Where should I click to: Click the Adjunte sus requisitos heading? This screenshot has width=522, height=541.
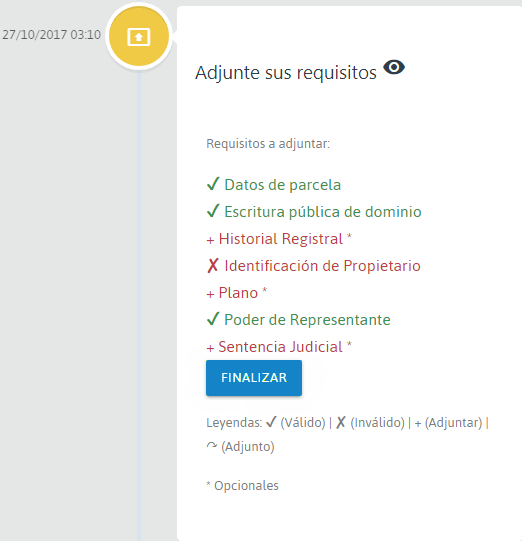coord(286,73)
